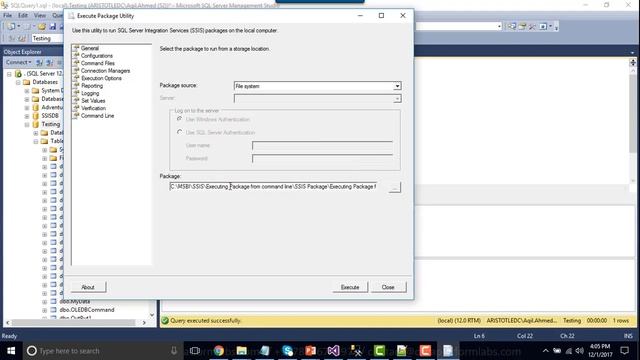Click the Open File folder toolbar icon
The image size is (640, 360).
[x=42, y=27]
